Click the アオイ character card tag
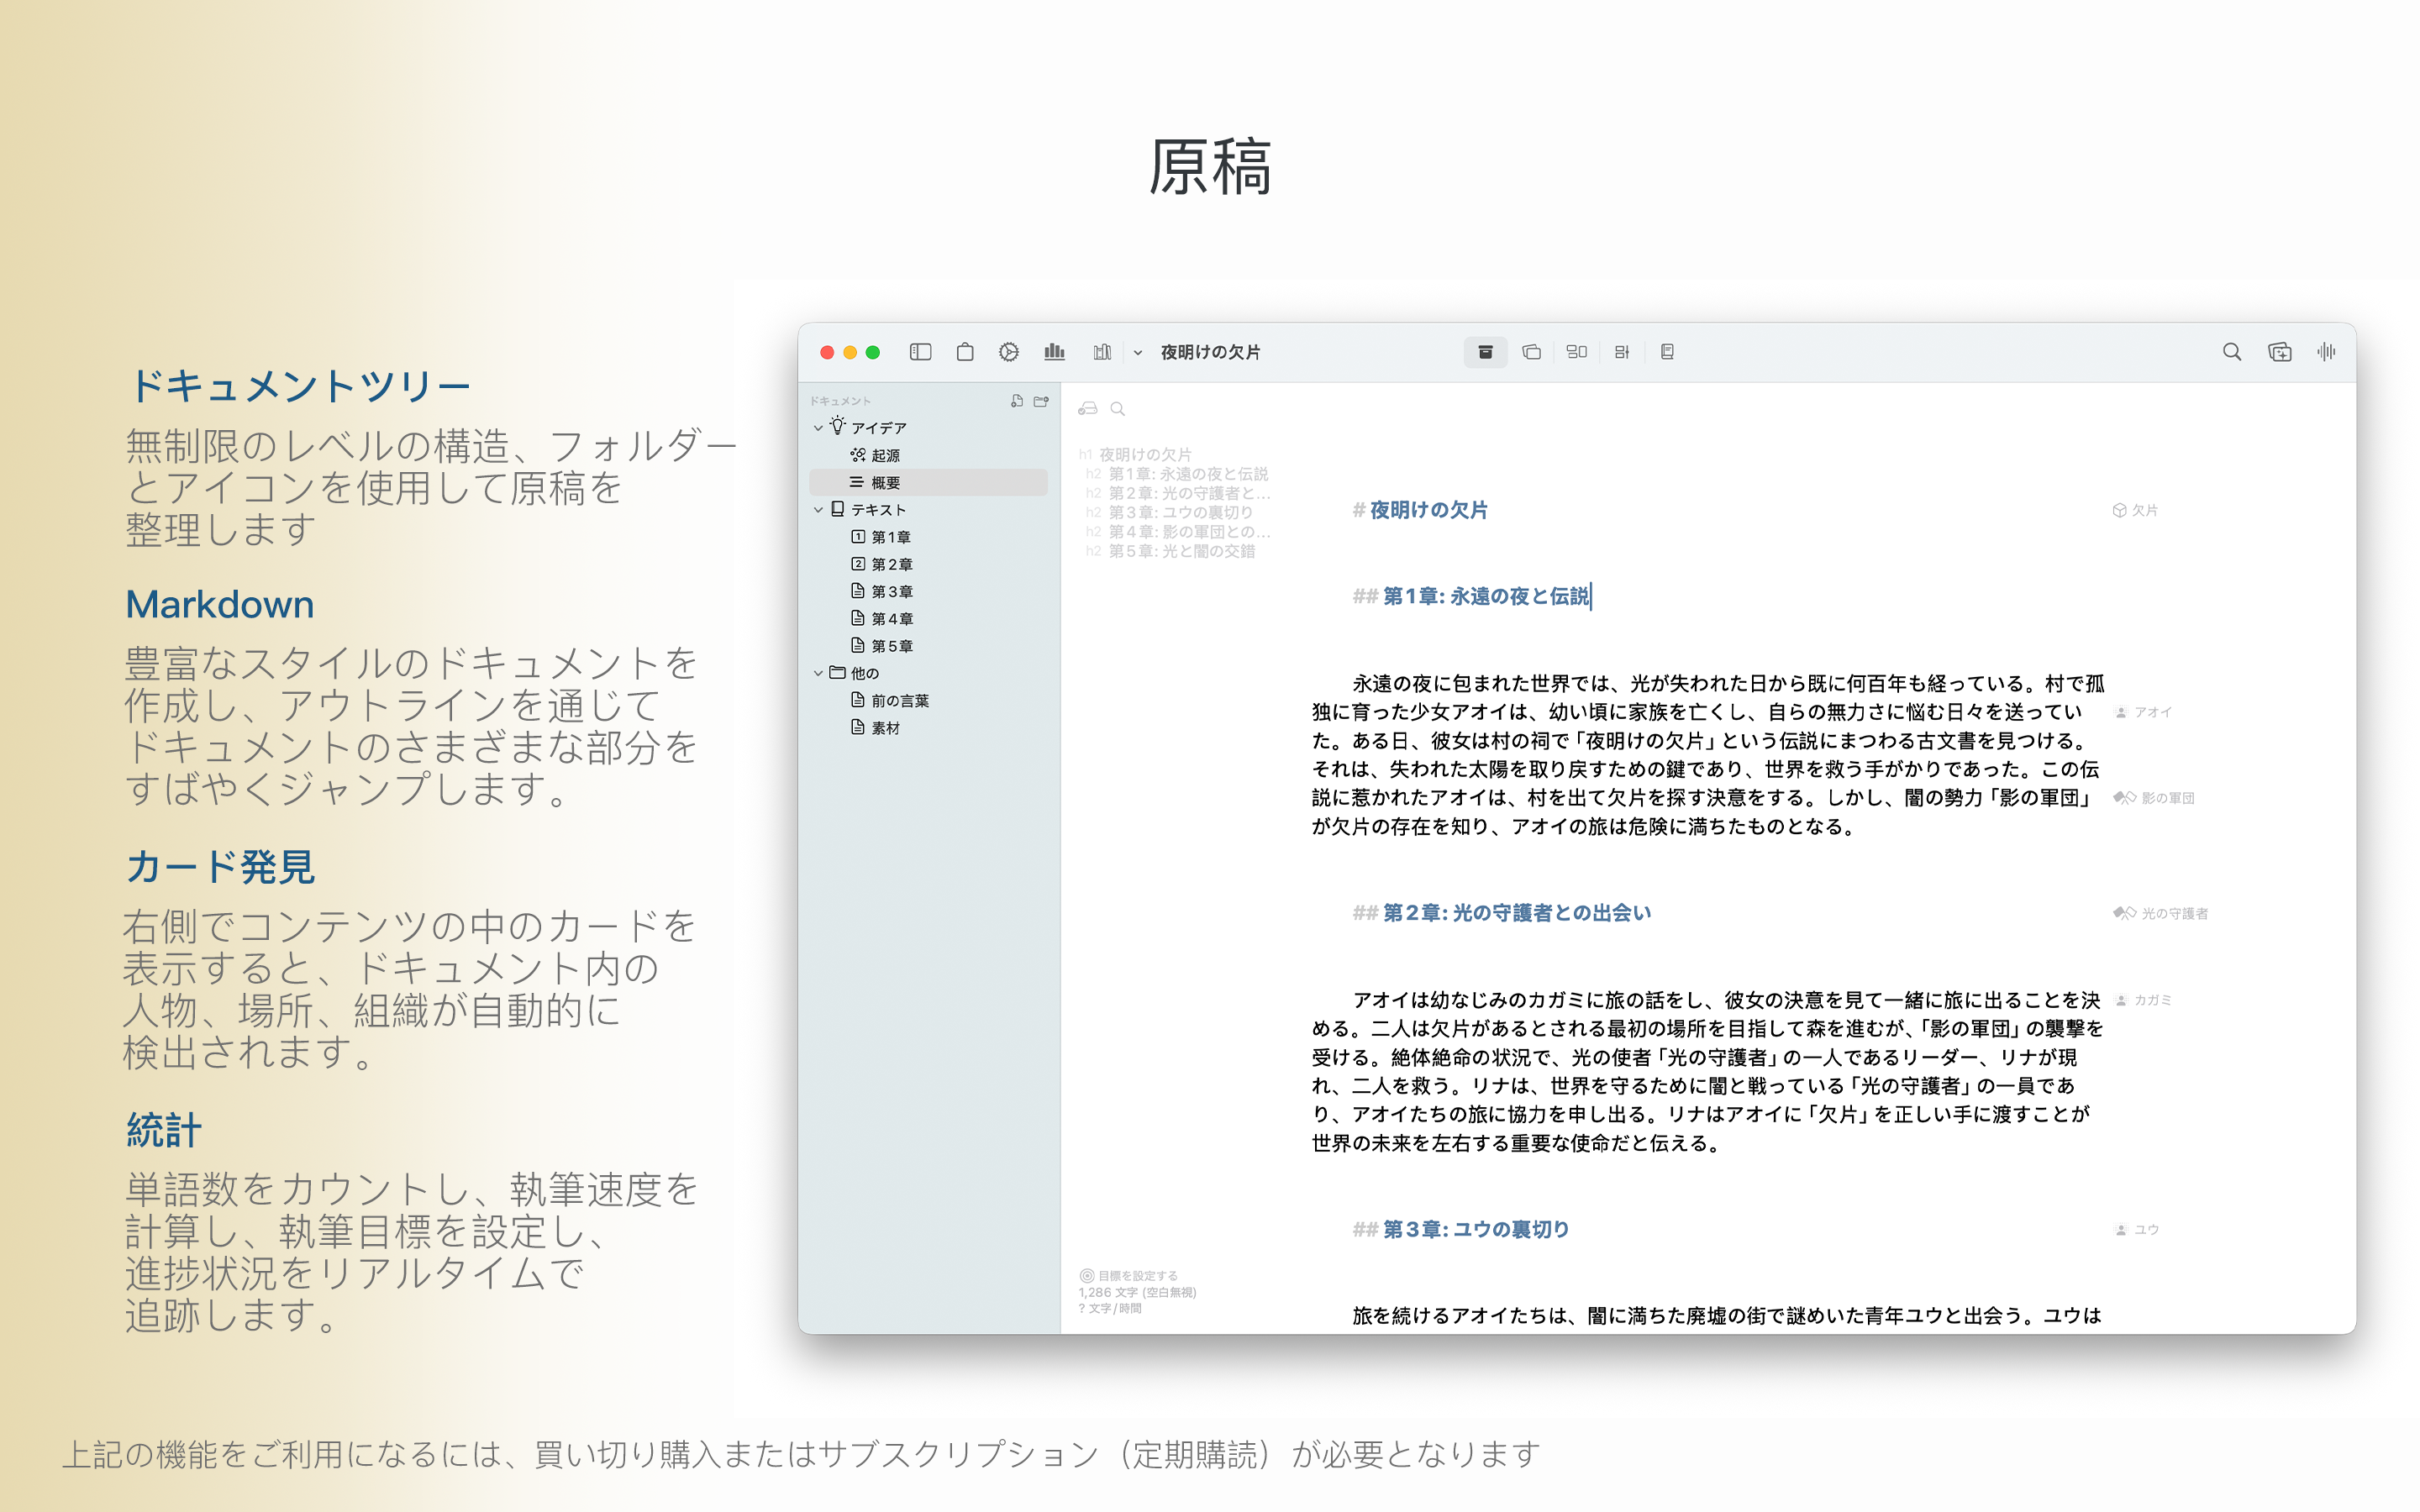 click(2142, 713)
